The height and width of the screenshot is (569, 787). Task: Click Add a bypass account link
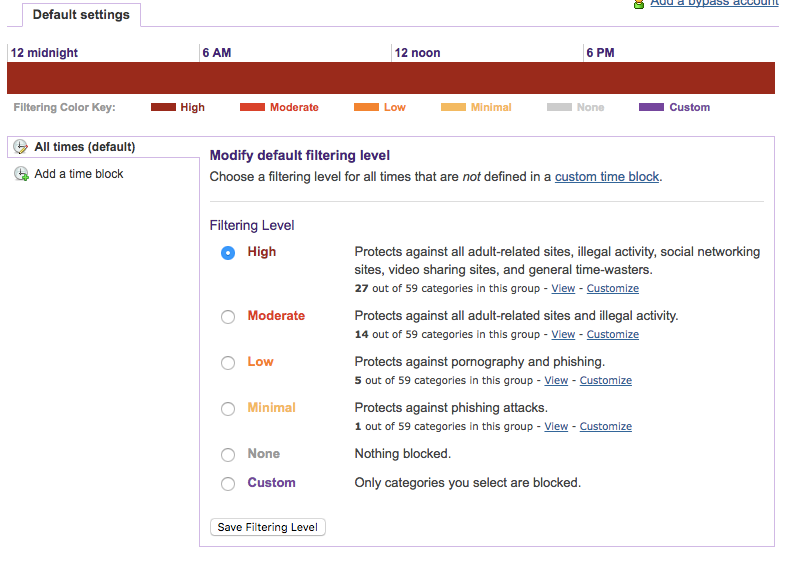click(x=714, y=4)
